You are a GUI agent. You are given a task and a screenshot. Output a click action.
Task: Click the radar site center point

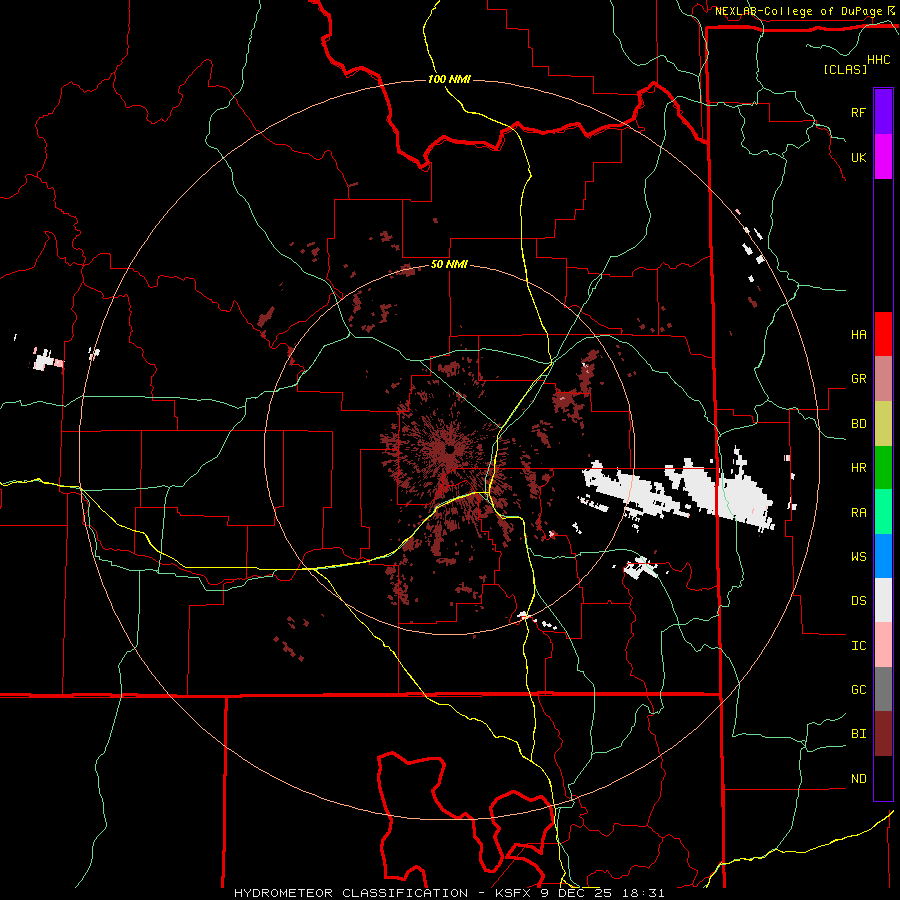(x=450, y=449)
